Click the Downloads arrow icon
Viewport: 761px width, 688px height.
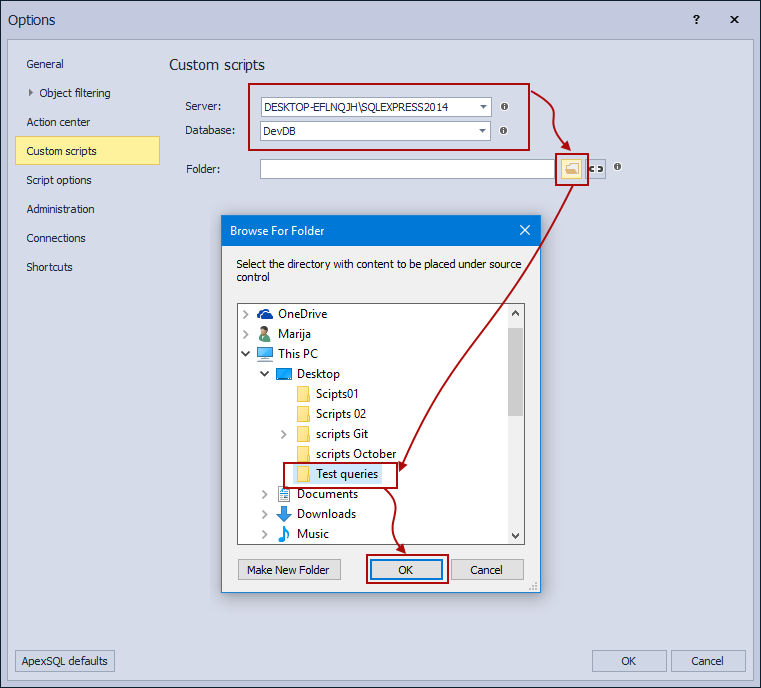(x=284, y=514)
